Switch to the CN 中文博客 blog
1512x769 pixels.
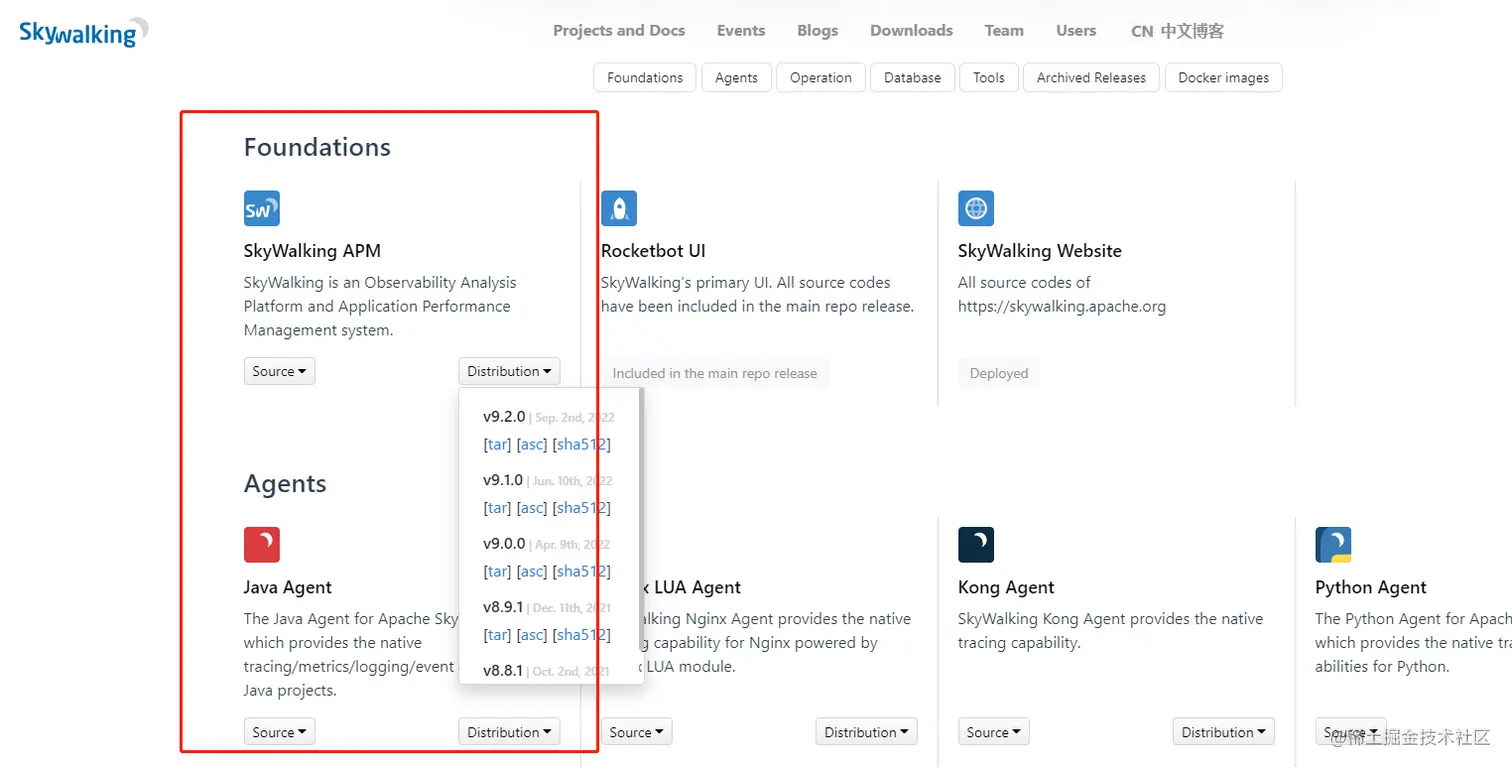pyautogui.click(x=1177, y=31)
